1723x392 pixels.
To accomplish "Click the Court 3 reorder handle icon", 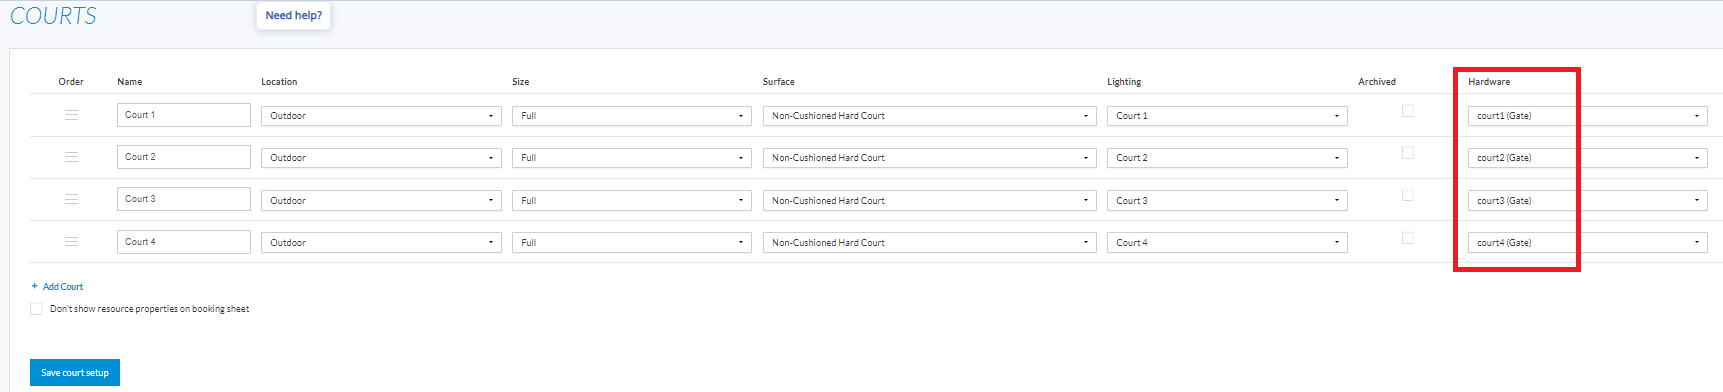I will point(71,199).
